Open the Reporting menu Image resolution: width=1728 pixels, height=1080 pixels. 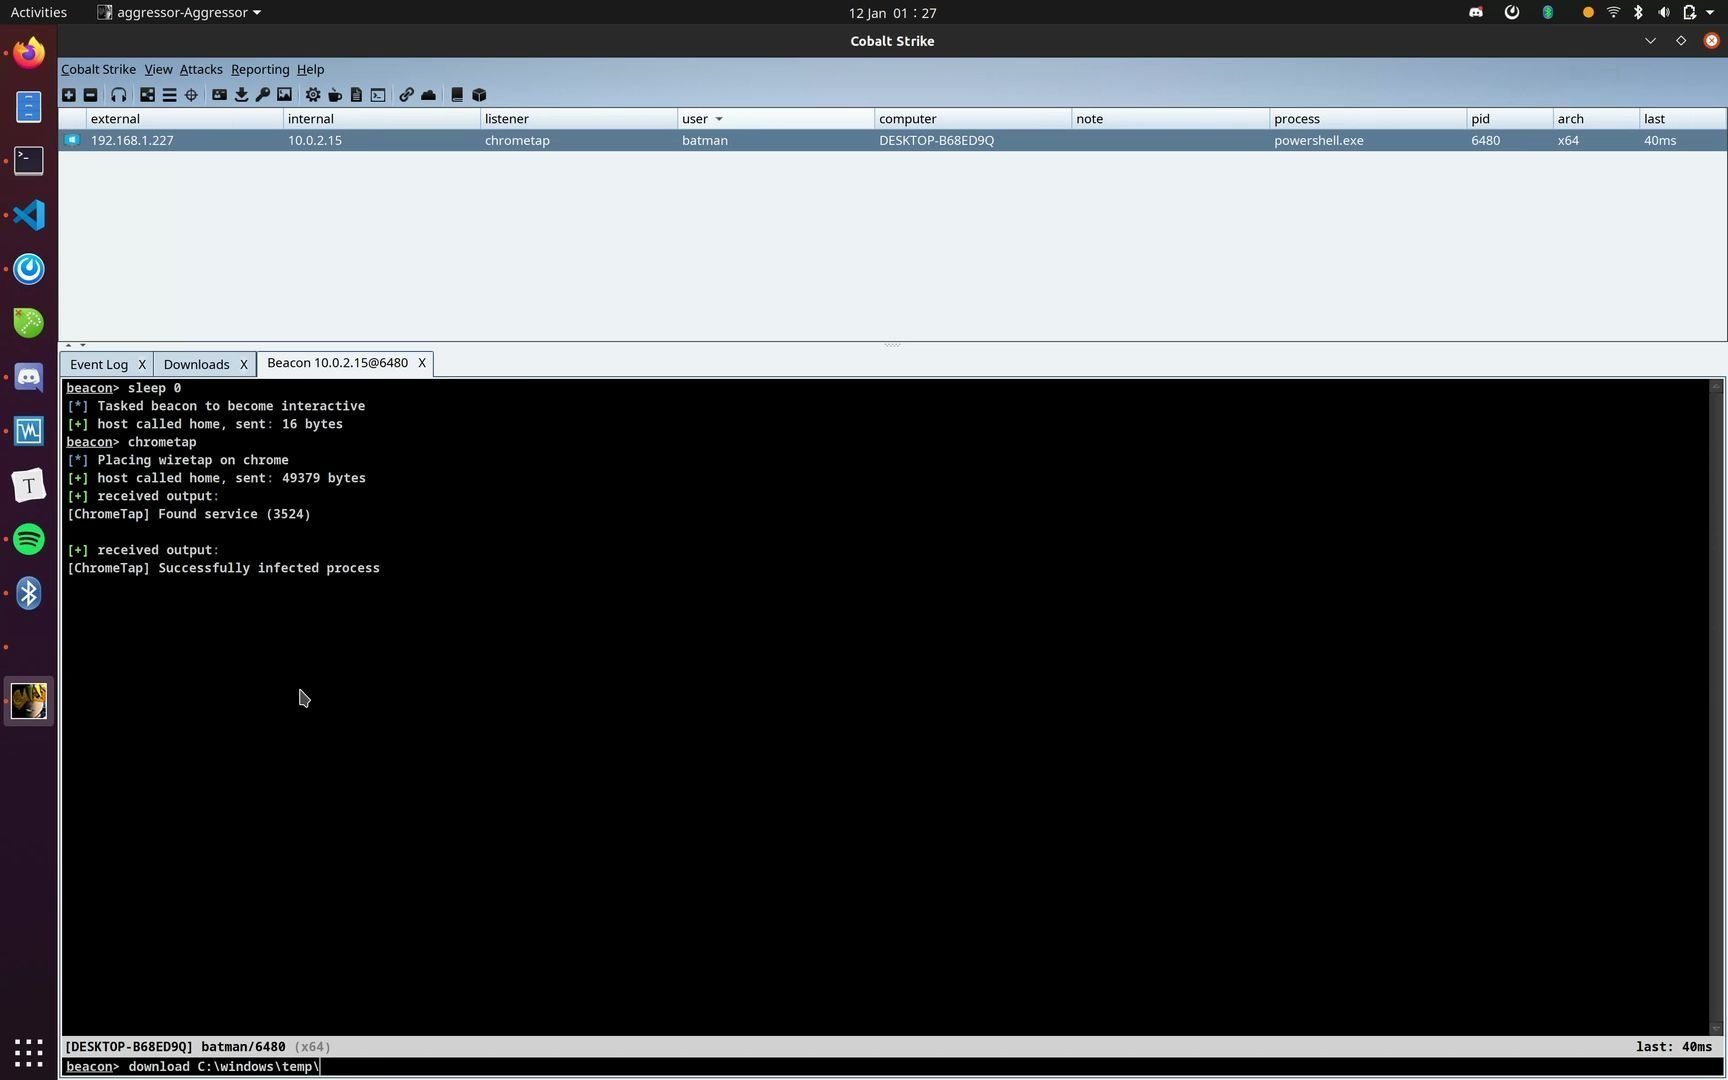[260, 69]
